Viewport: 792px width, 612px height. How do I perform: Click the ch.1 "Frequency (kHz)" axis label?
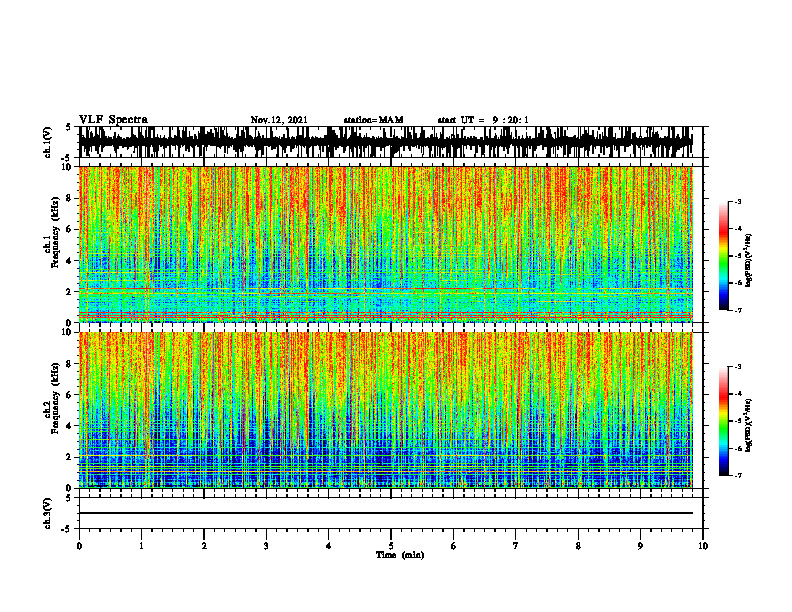pos(55,232)
